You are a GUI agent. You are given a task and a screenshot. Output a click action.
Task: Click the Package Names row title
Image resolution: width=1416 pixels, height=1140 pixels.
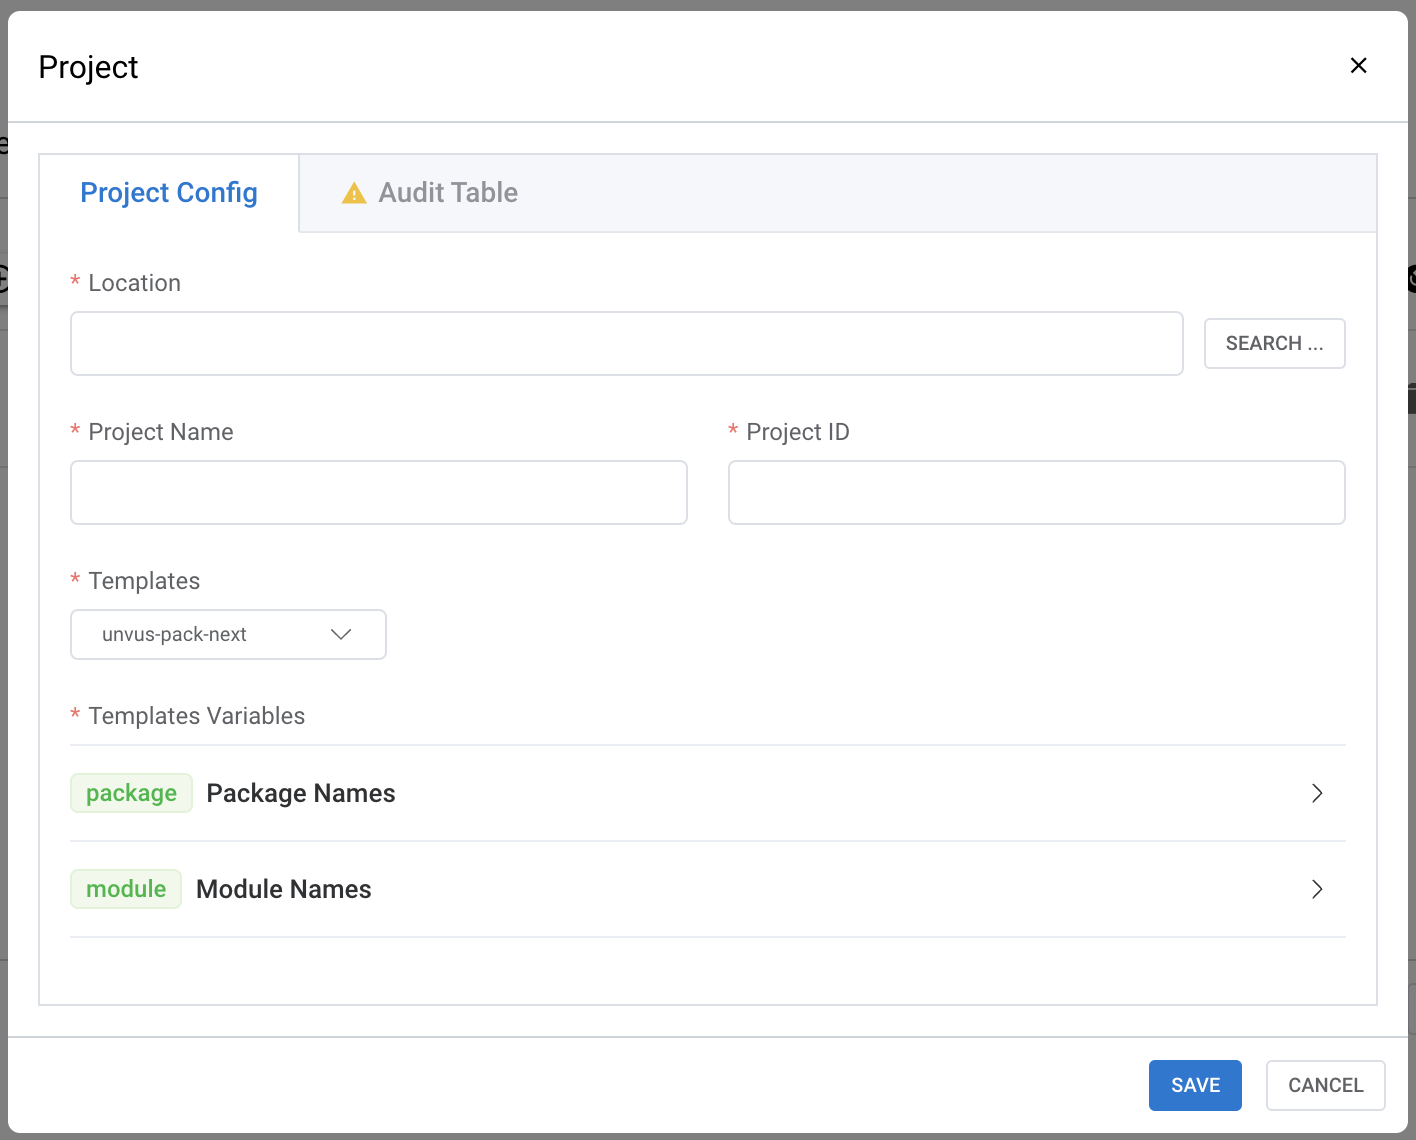[301, 793]
